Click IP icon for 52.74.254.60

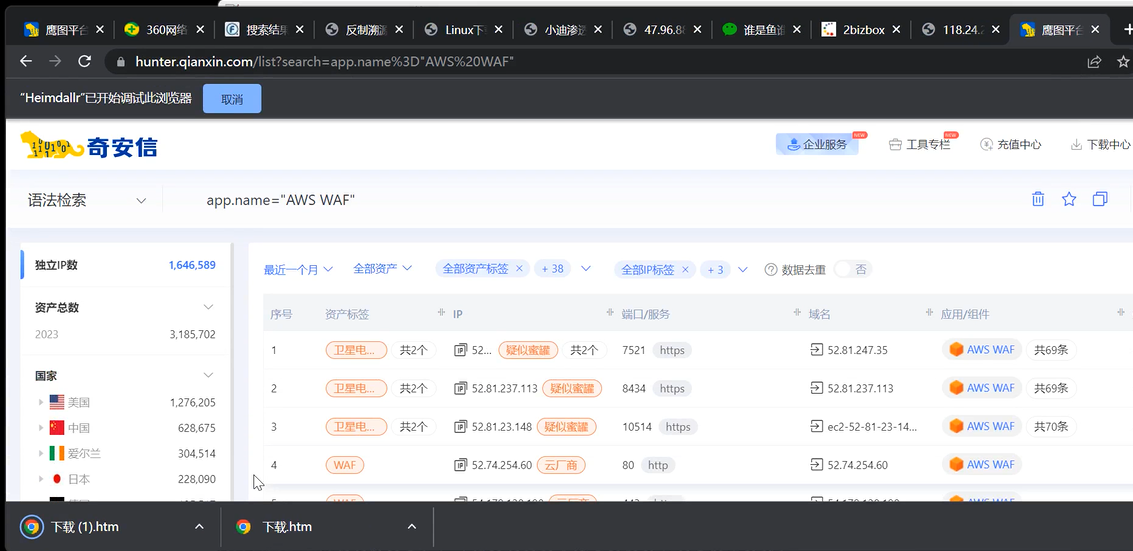pyautogui.click(x=460, y=465)
